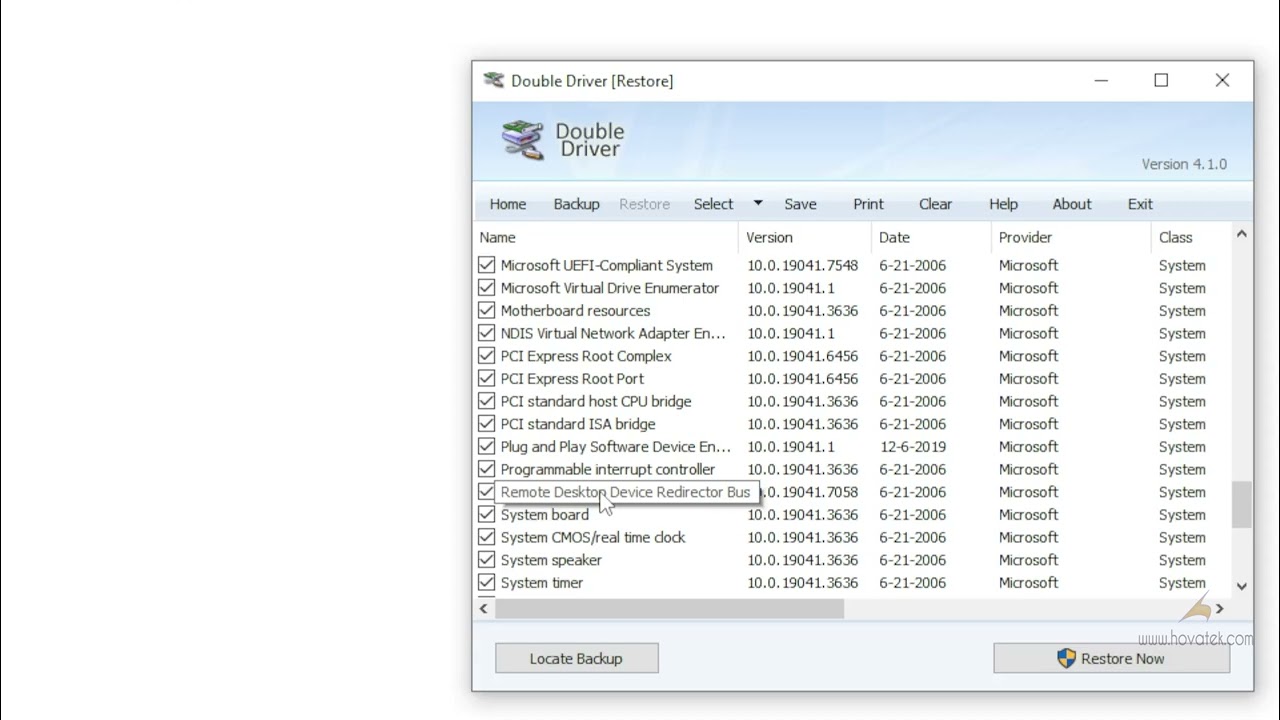
Task: Sort by the Date column header
Action: (931, 237)
